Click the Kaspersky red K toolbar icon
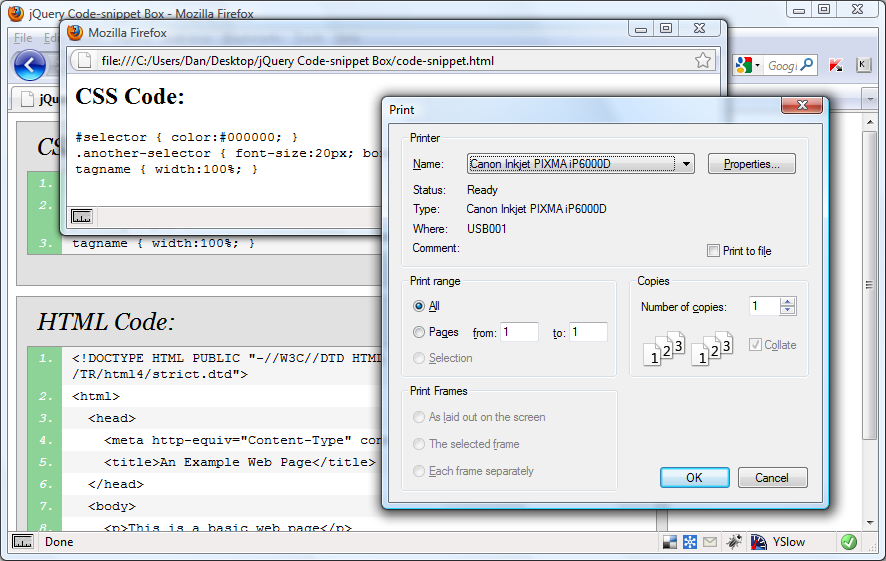 [x=836, y=65]
